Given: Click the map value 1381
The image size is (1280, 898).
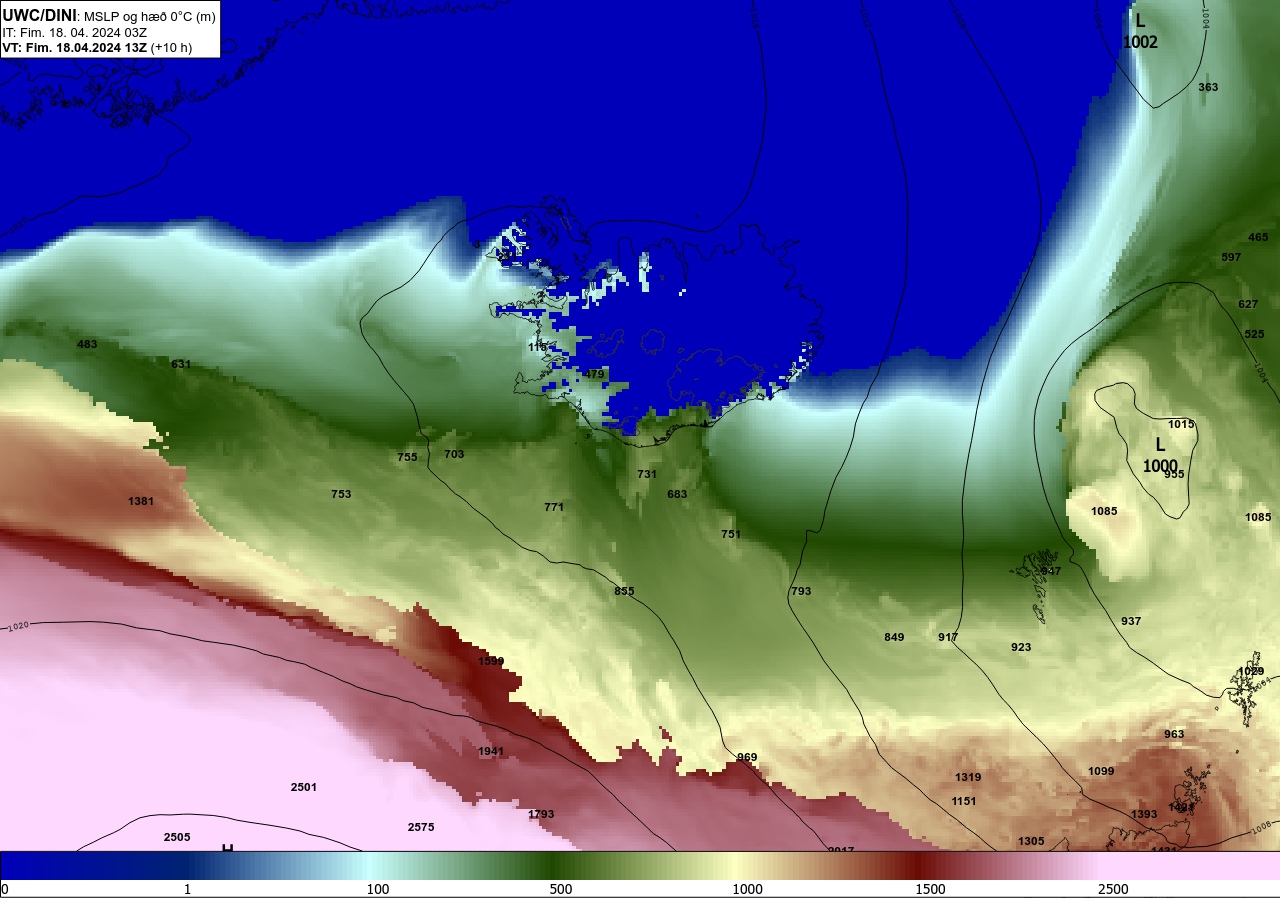Looking at the screenshot, I should tap(141, 501).
